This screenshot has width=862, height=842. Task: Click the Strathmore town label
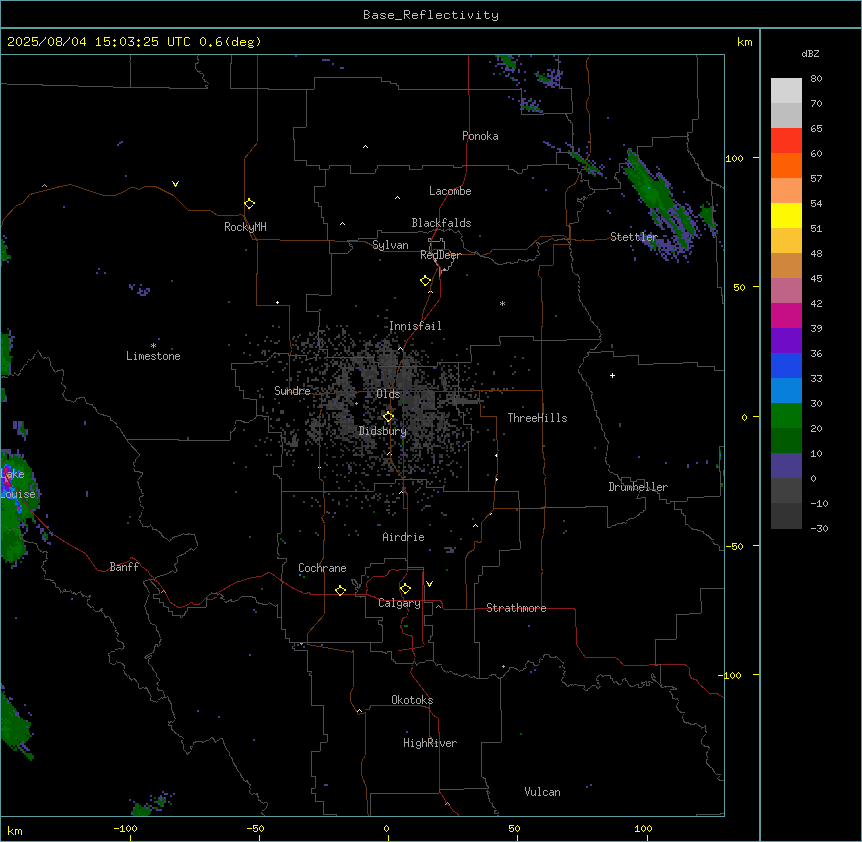516,608
